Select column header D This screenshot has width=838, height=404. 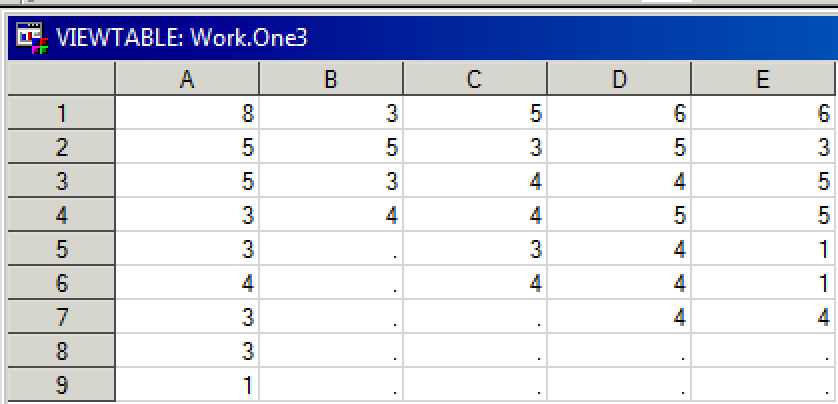click(619, 80)
